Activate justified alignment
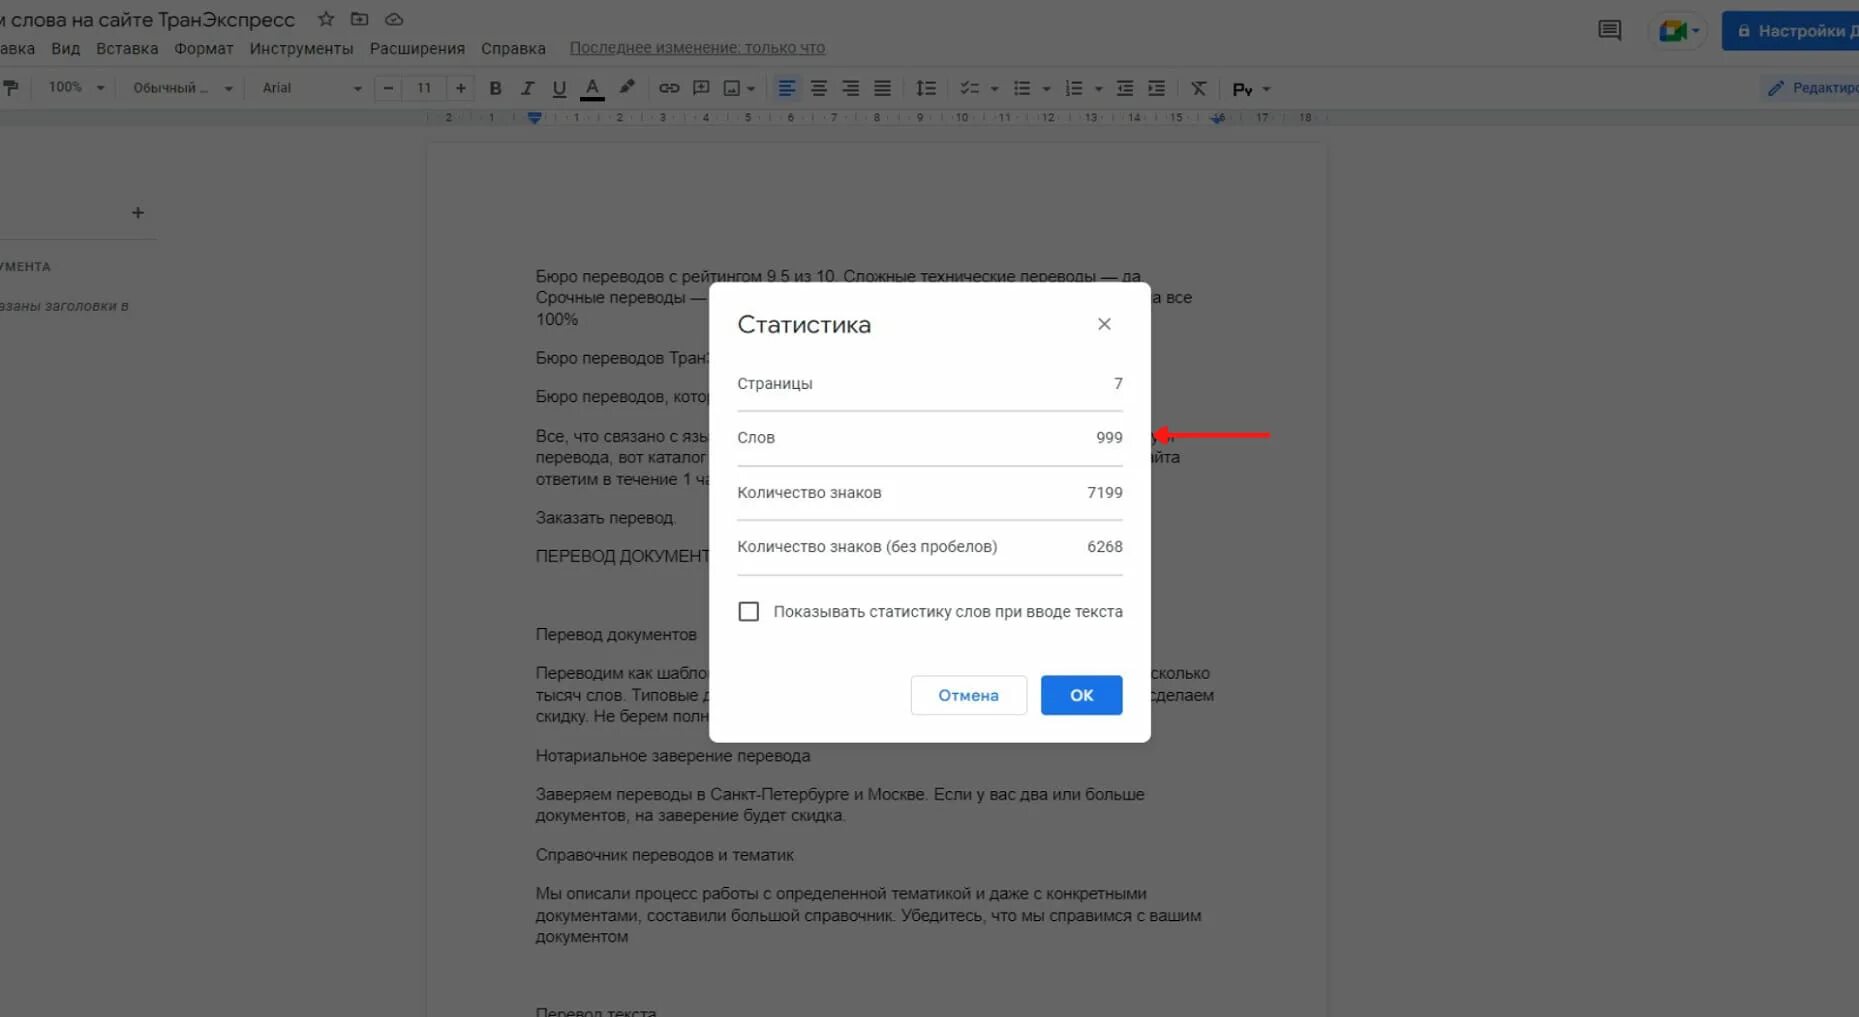 click(882, 88)
